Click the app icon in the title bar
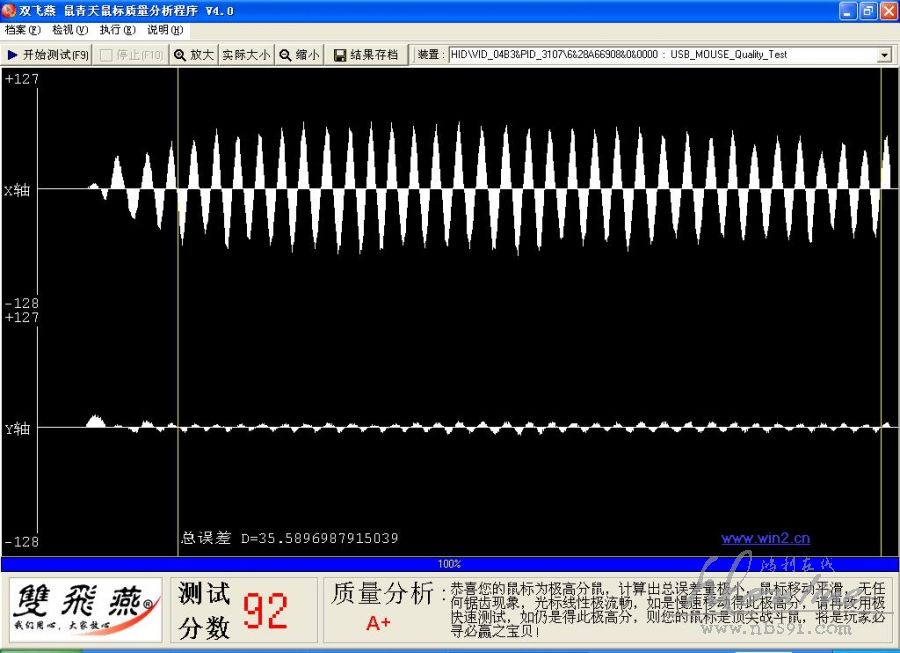Viewport: 900px width, 653px height. (9, 10)
